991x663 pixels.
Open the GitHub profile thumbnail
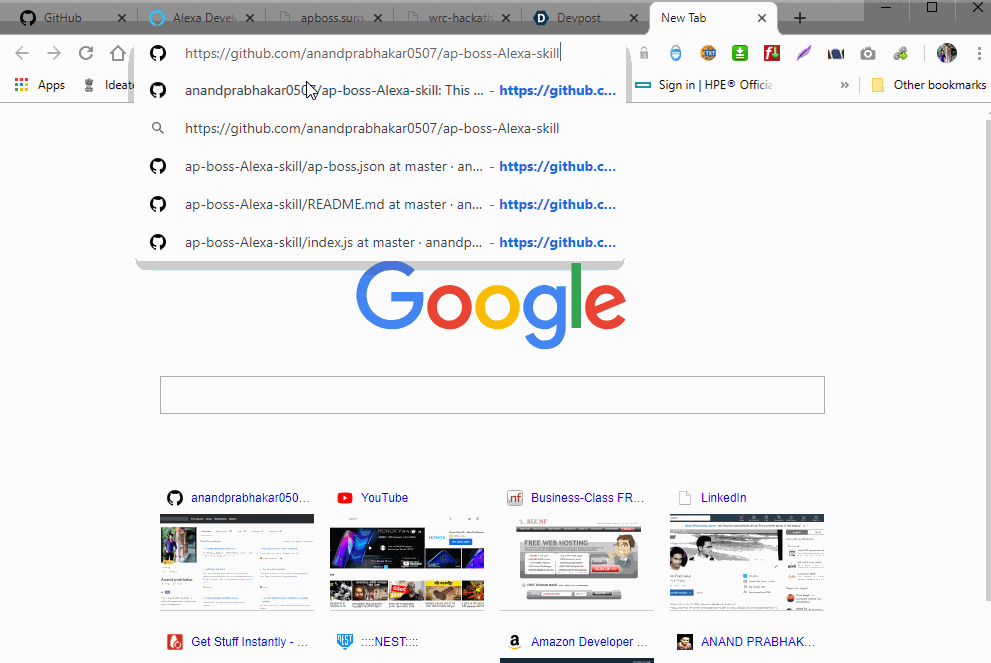237,562
